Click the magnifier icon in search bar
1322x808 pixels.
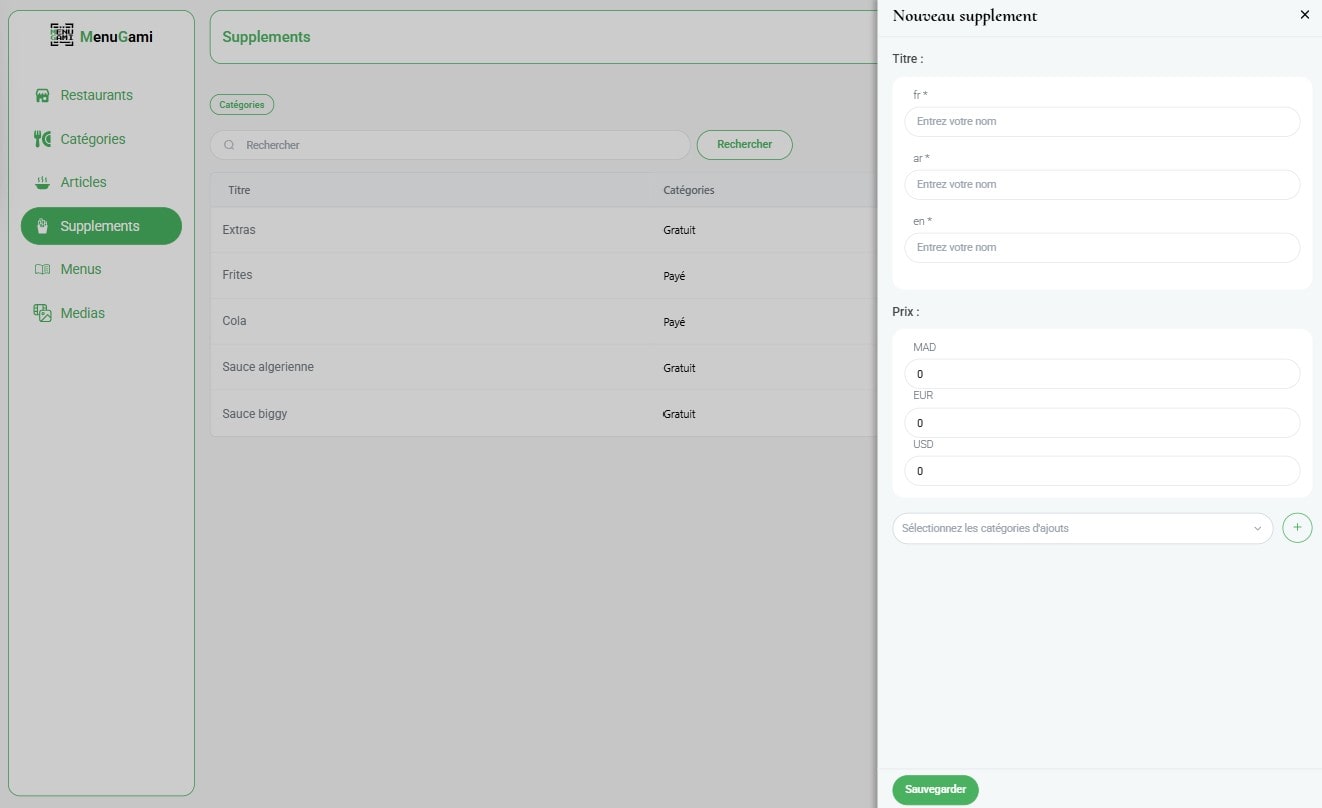[229, 145]
